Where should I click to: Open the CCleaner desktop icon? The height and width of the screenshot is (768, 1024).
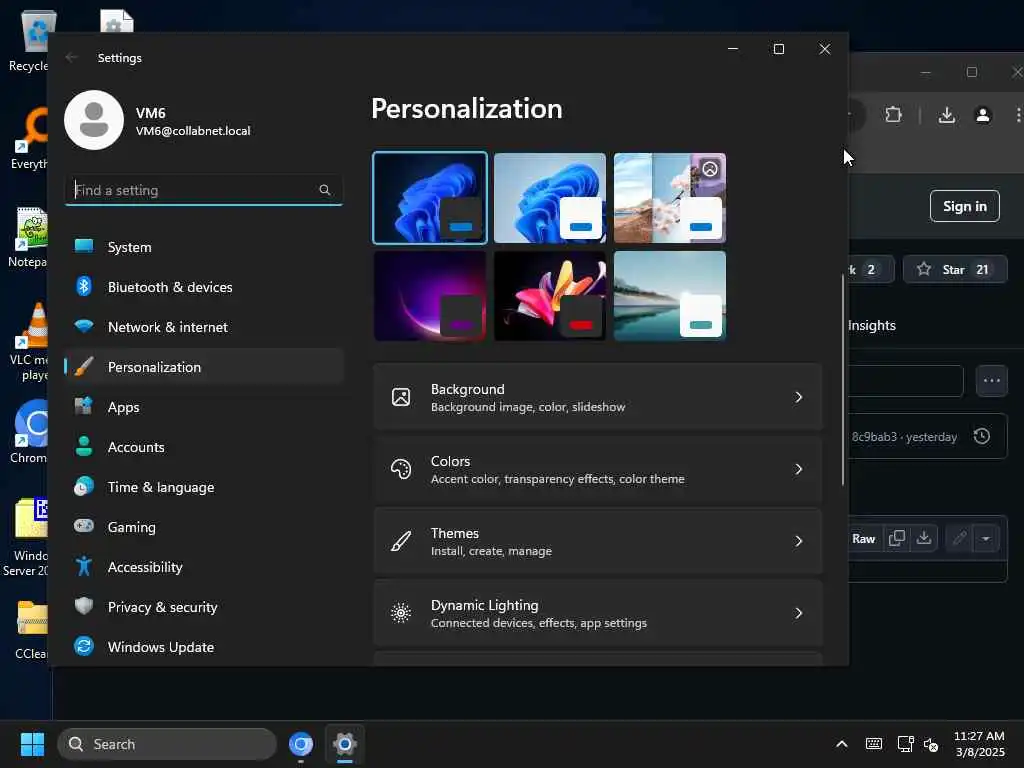tap(31, 630)
